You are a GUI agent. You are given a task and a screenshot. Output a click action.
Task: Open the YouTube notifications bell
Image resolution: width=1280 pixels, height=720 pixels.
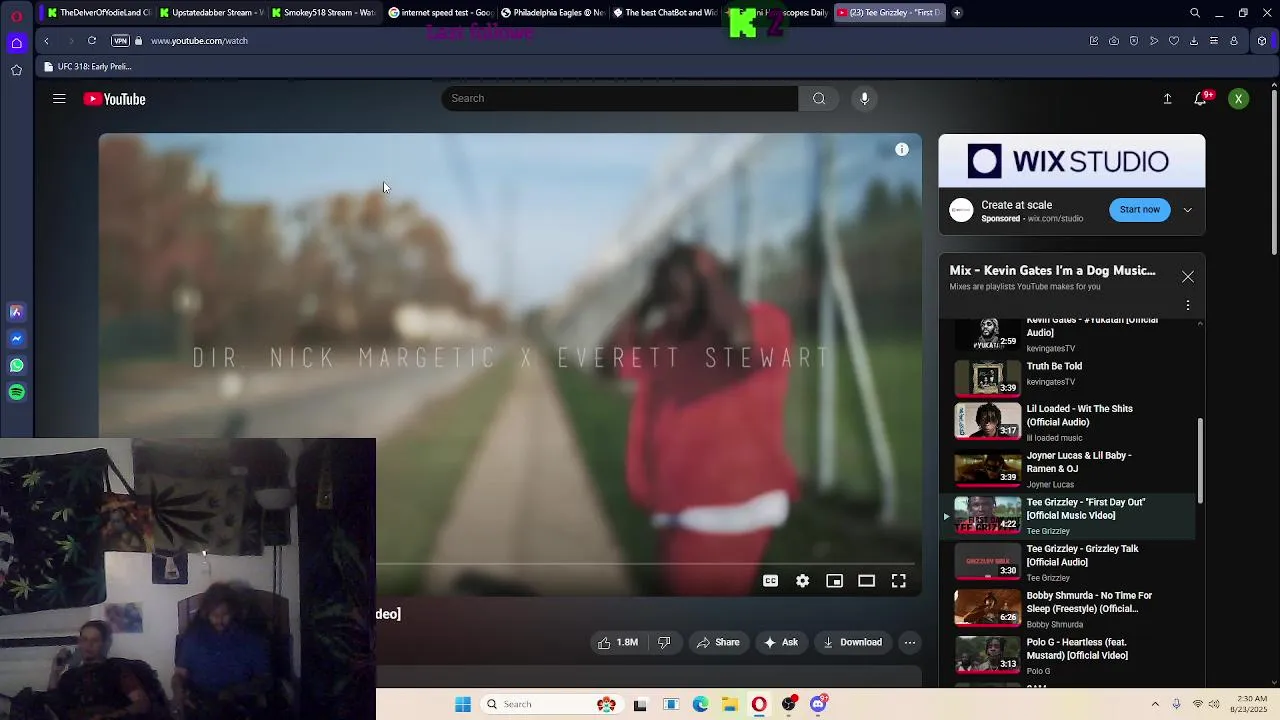click(x=1200, y=99)
